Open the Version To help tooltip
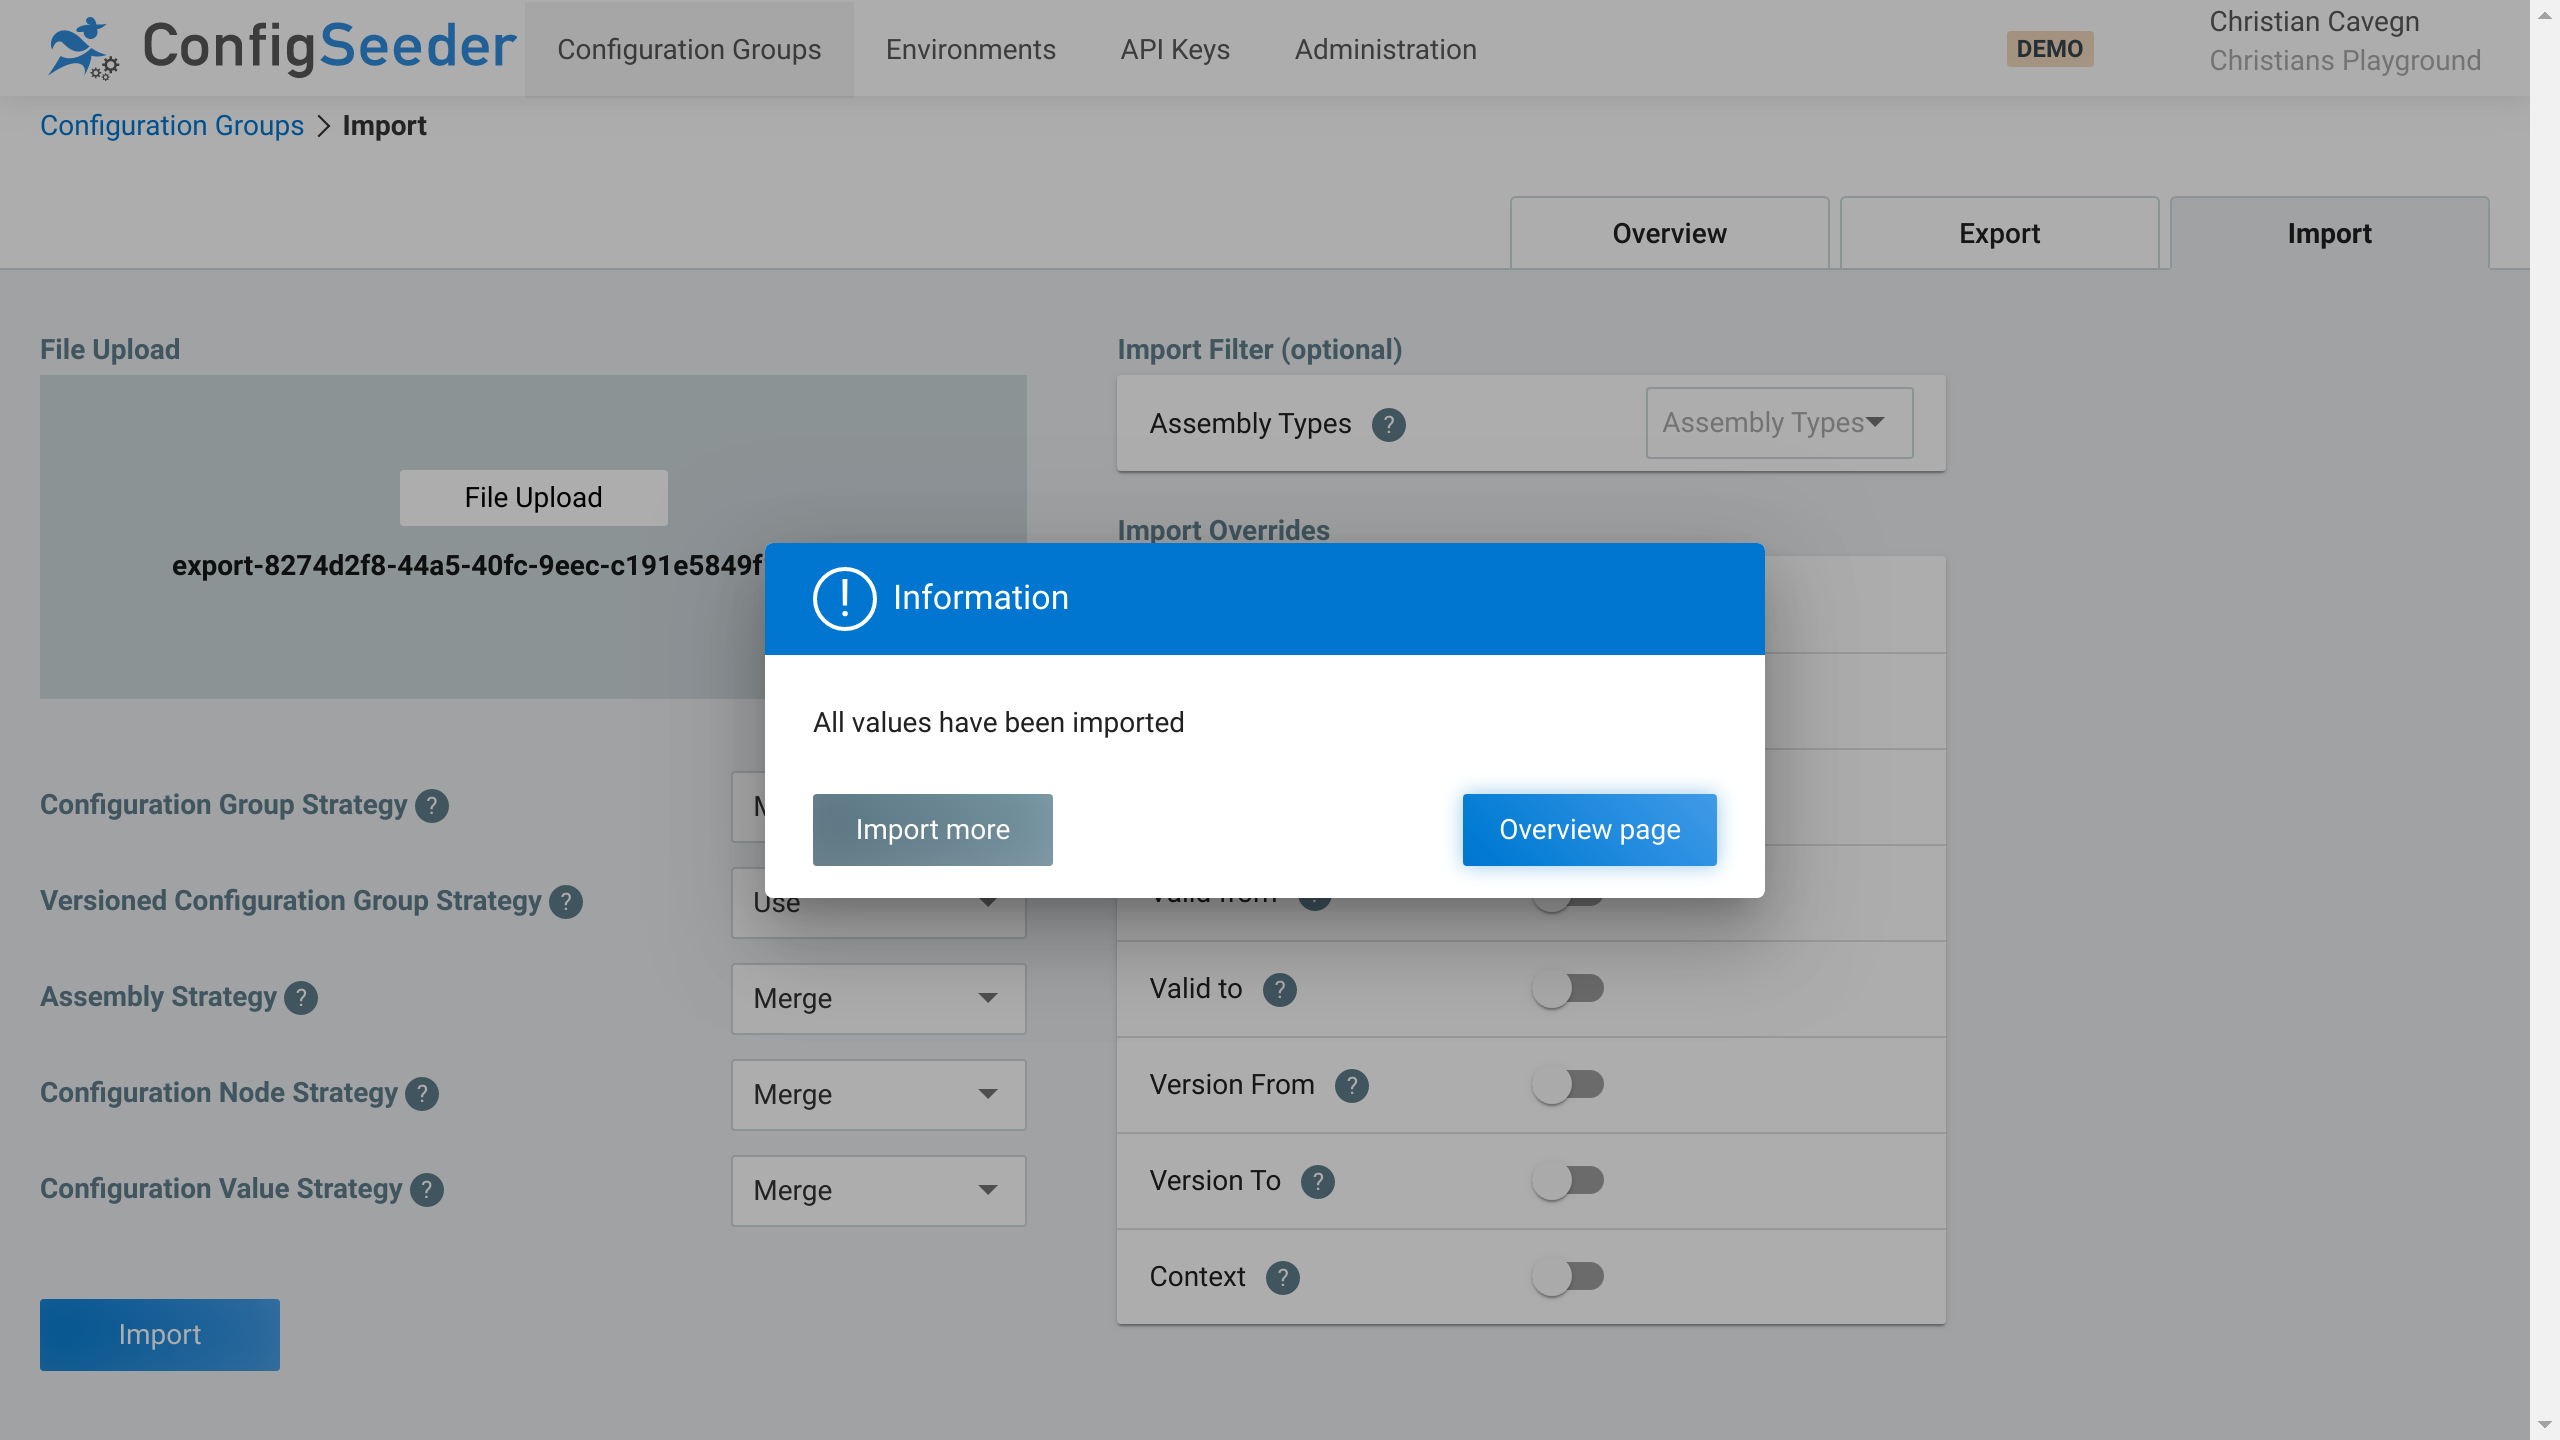 (1316, 1181)
